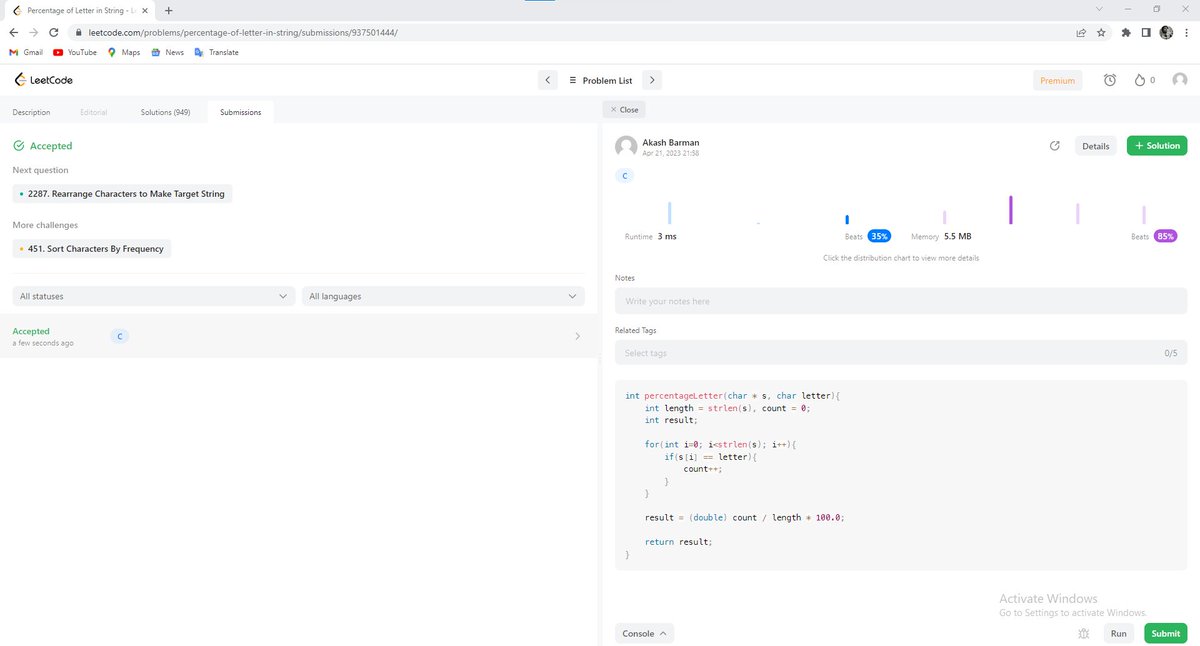Click the LeetCode logo
Image resolution: width=1200 pixels, height=646 pixels.
pos(43,80)
